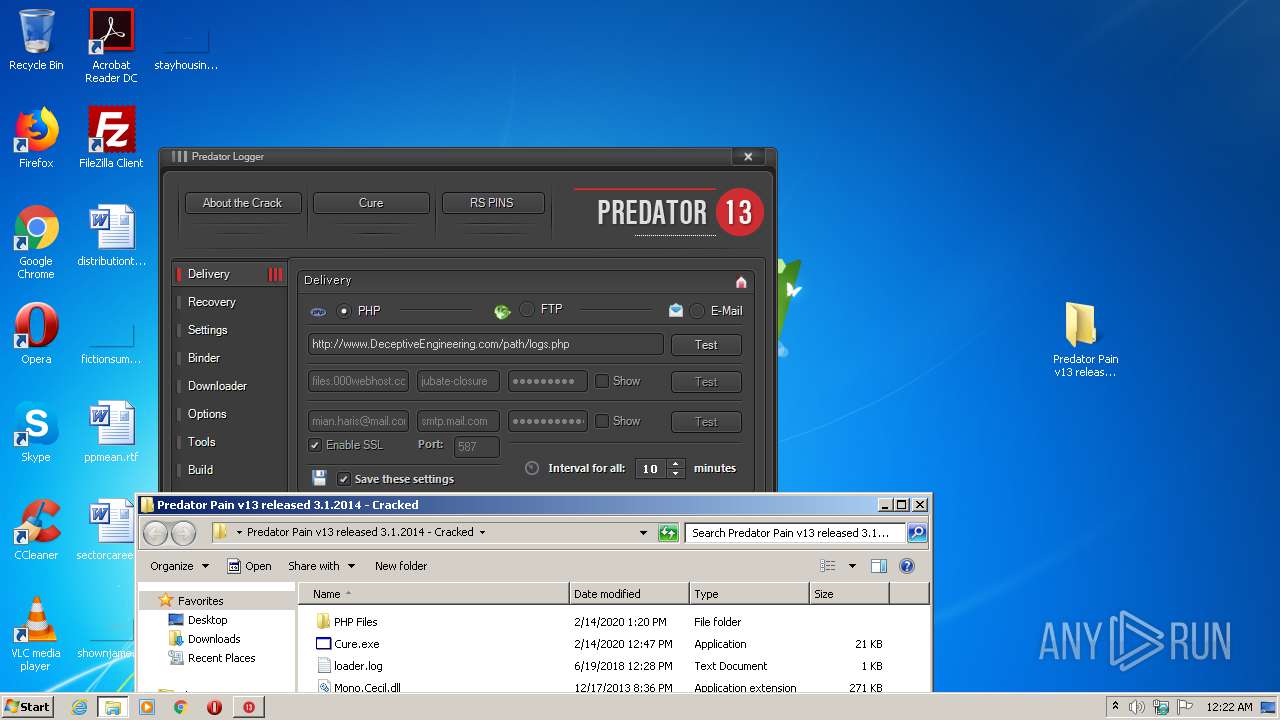Expand the Share with dropdown

[321, 566]
